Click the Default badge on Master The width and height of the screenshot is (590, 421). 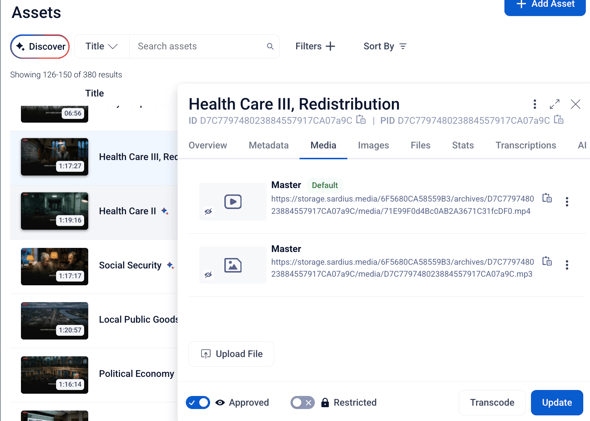coord(325,185)
